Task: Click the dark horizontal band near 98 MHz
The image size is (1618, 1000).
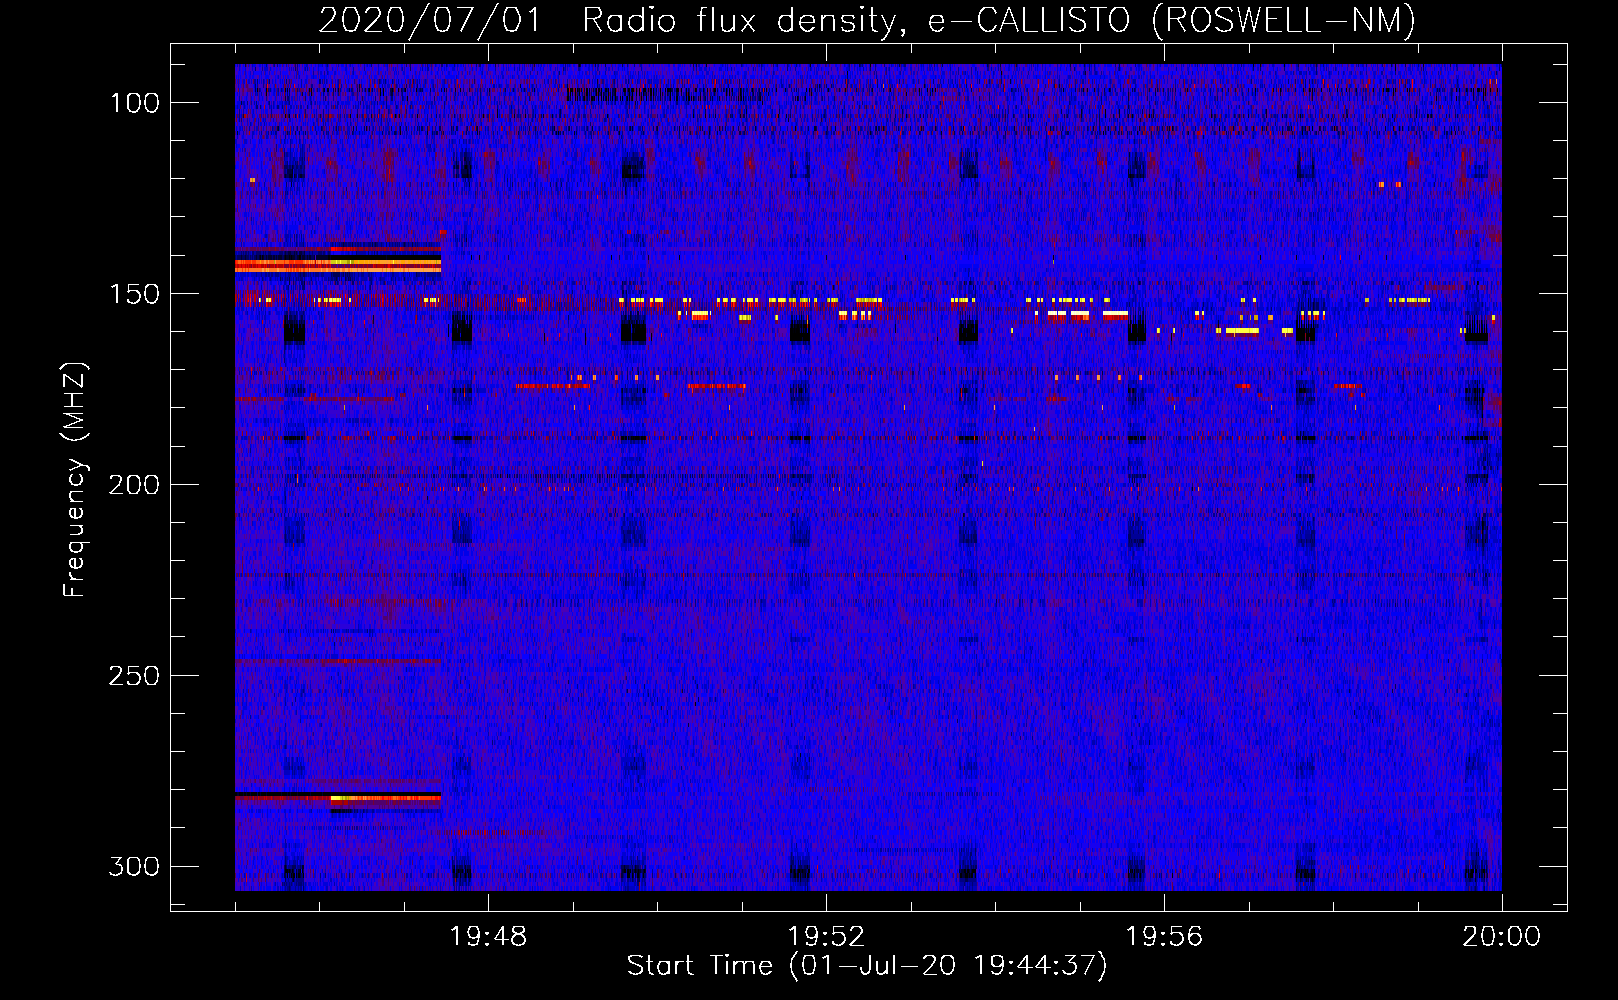Action: pos(665,95)
